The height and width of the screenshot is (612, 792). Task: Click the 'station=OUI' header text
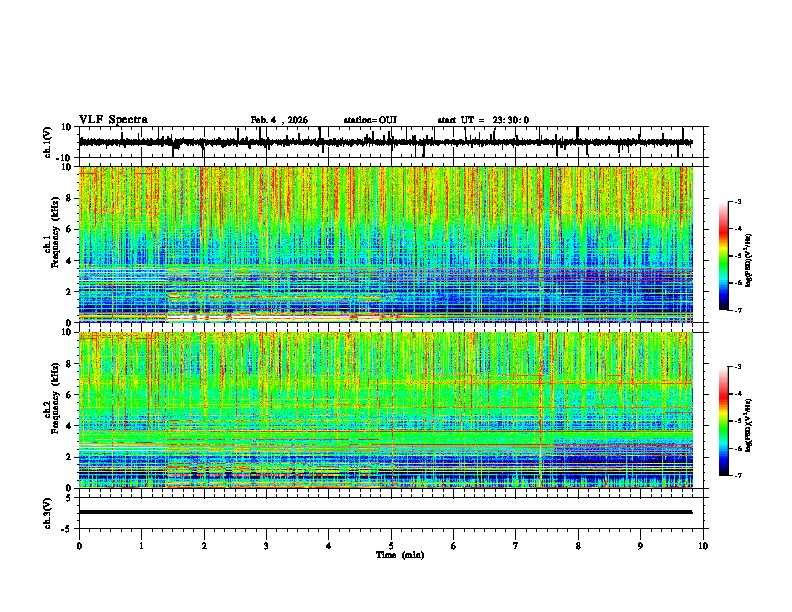370,120
